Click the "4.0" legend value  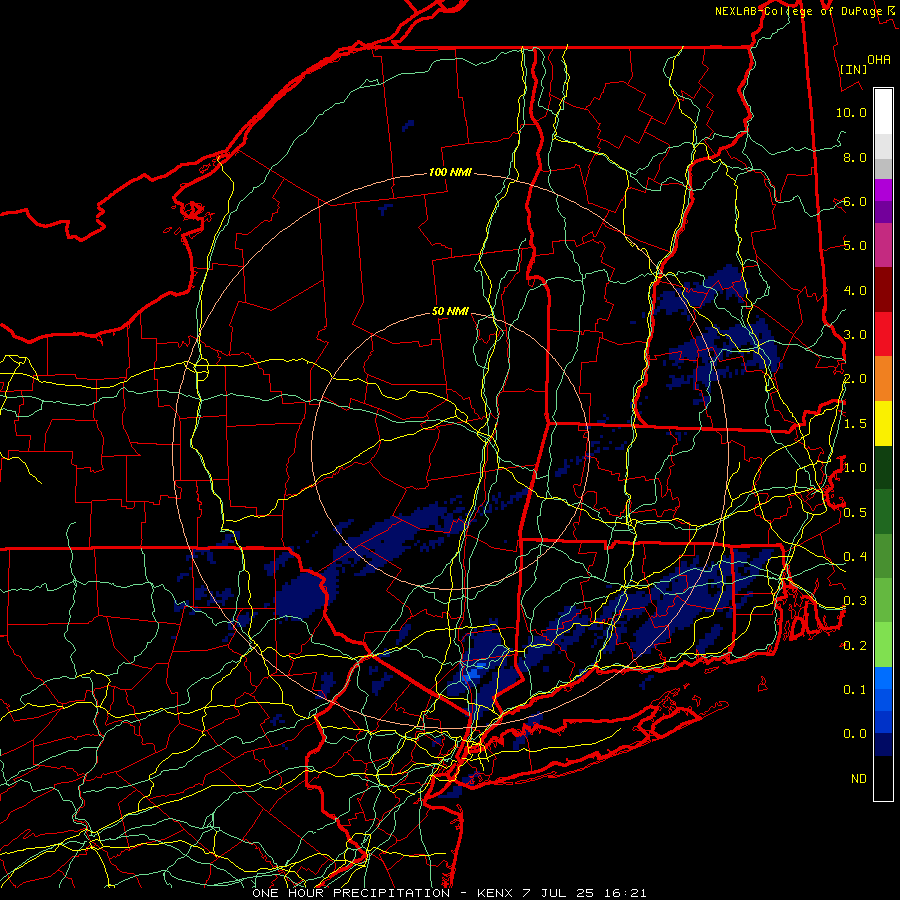855,290
